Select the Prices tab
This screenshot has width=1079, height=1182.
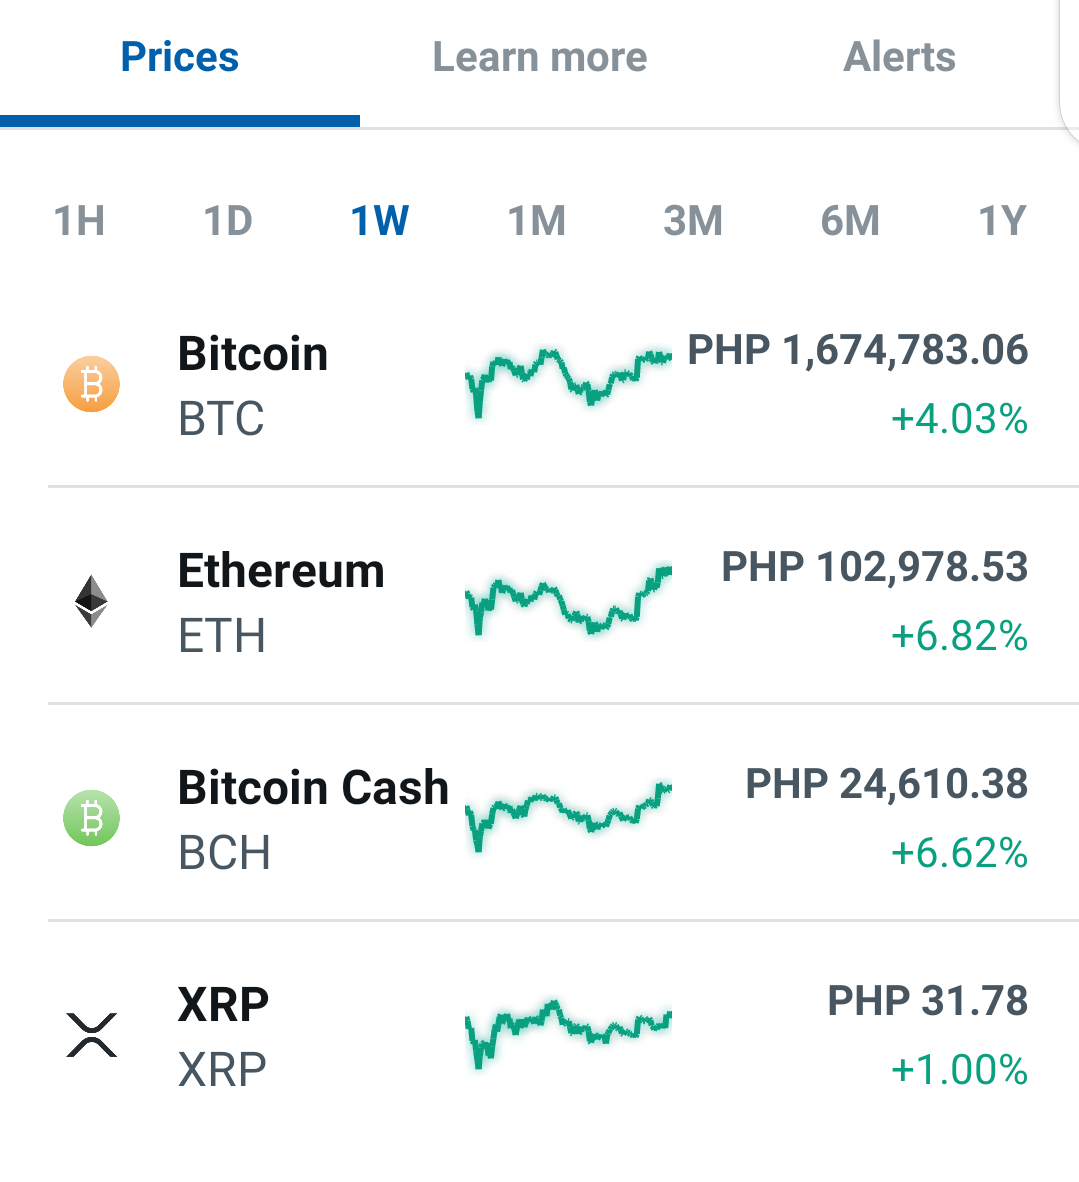(179, 57)
